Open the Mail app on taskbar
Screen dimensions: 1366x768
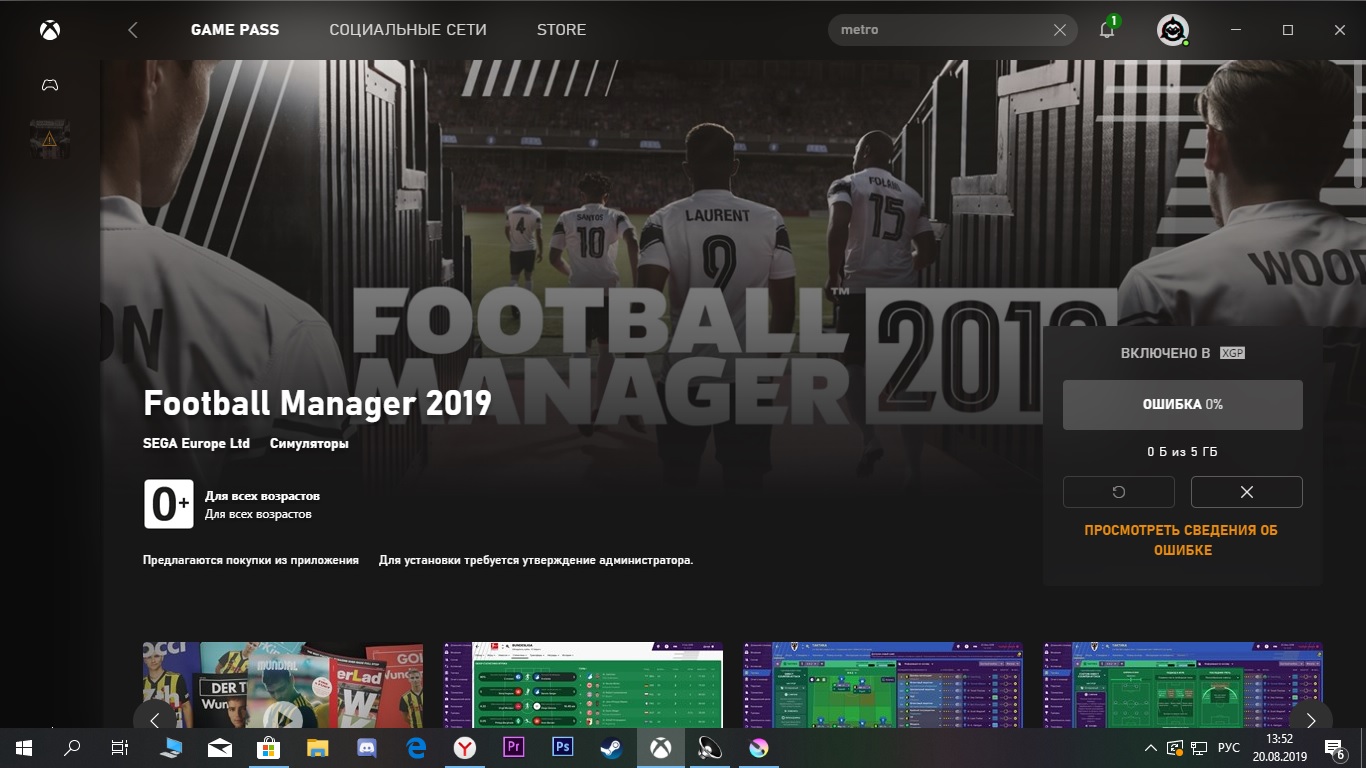(220, 748)
